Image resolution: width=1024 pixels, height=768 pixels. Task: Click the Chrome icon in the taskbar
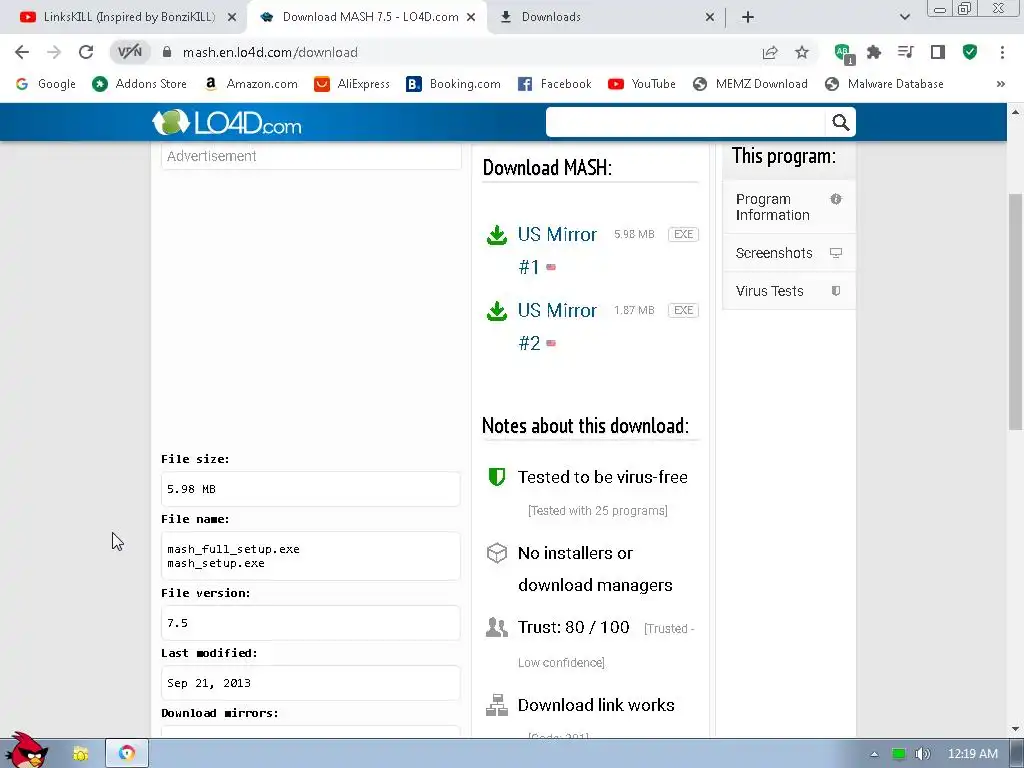(127, 754)
